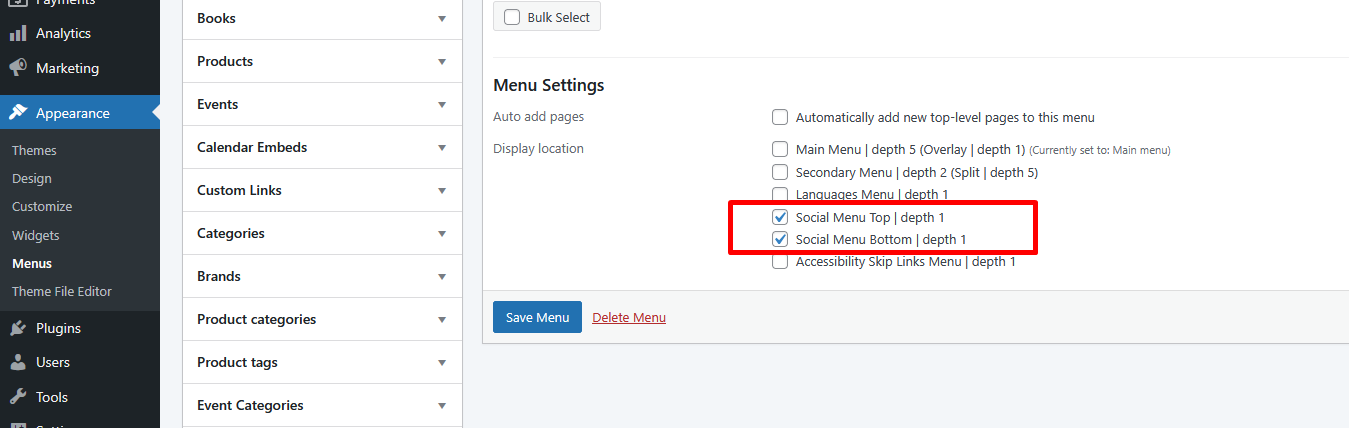Screen dimensions: 1349x428
Task: Click the Marketing megaphone icon
Action: pos(18,68)
